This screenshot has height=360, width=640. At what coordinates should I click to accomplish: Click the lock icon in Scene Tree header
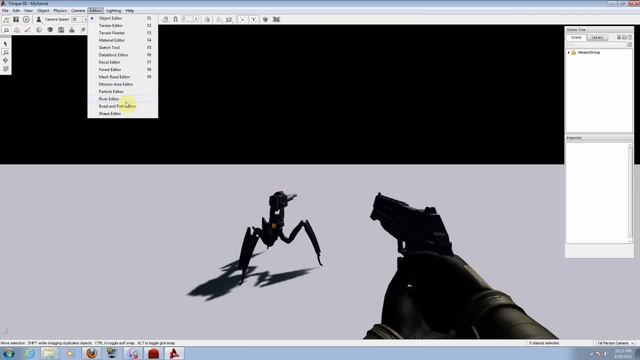(619, 38)
